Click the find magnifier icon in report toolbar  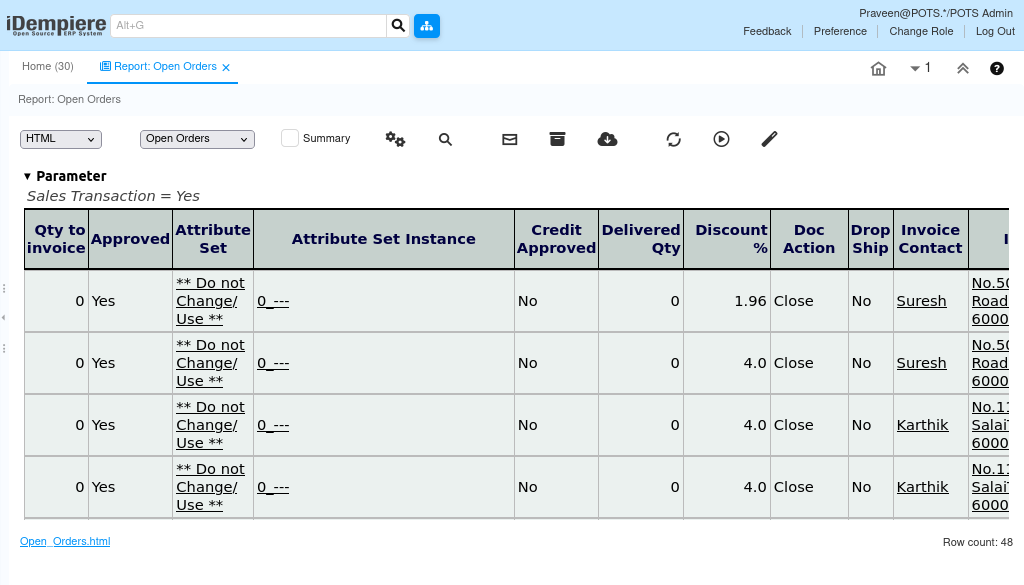tap(445, 139)
